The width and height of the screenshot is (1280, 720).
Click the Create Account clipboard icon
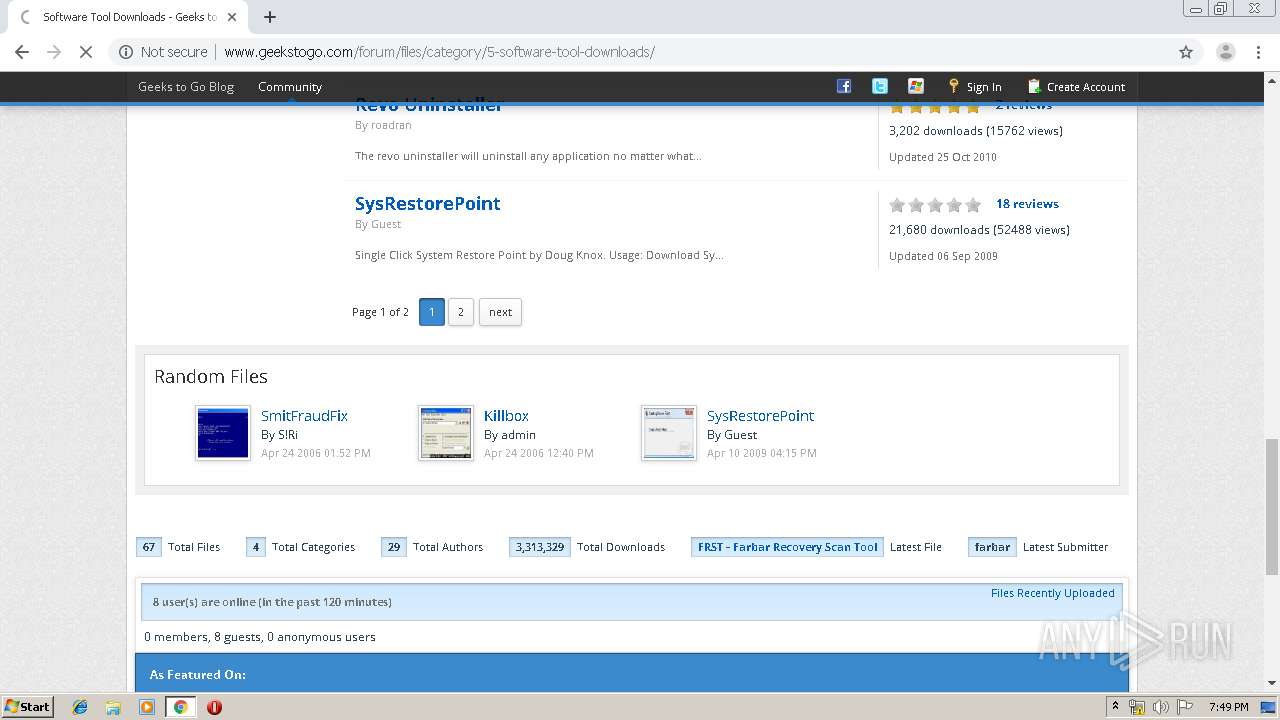(1034, 86)
